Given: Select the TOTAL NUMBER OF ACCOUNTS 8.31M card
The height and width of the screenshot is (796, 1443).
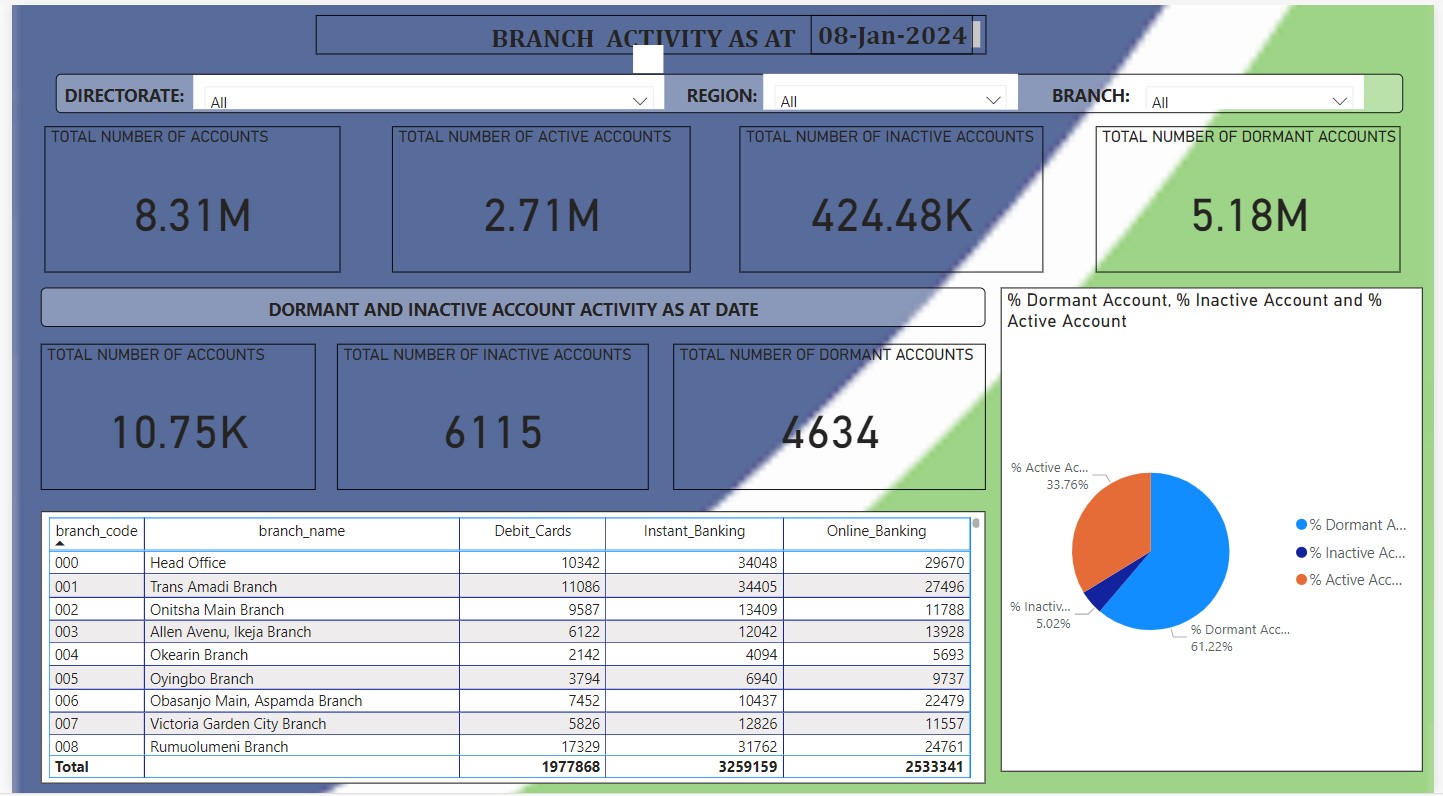Looking at the screenshot, I should click(x=192, y=198).
